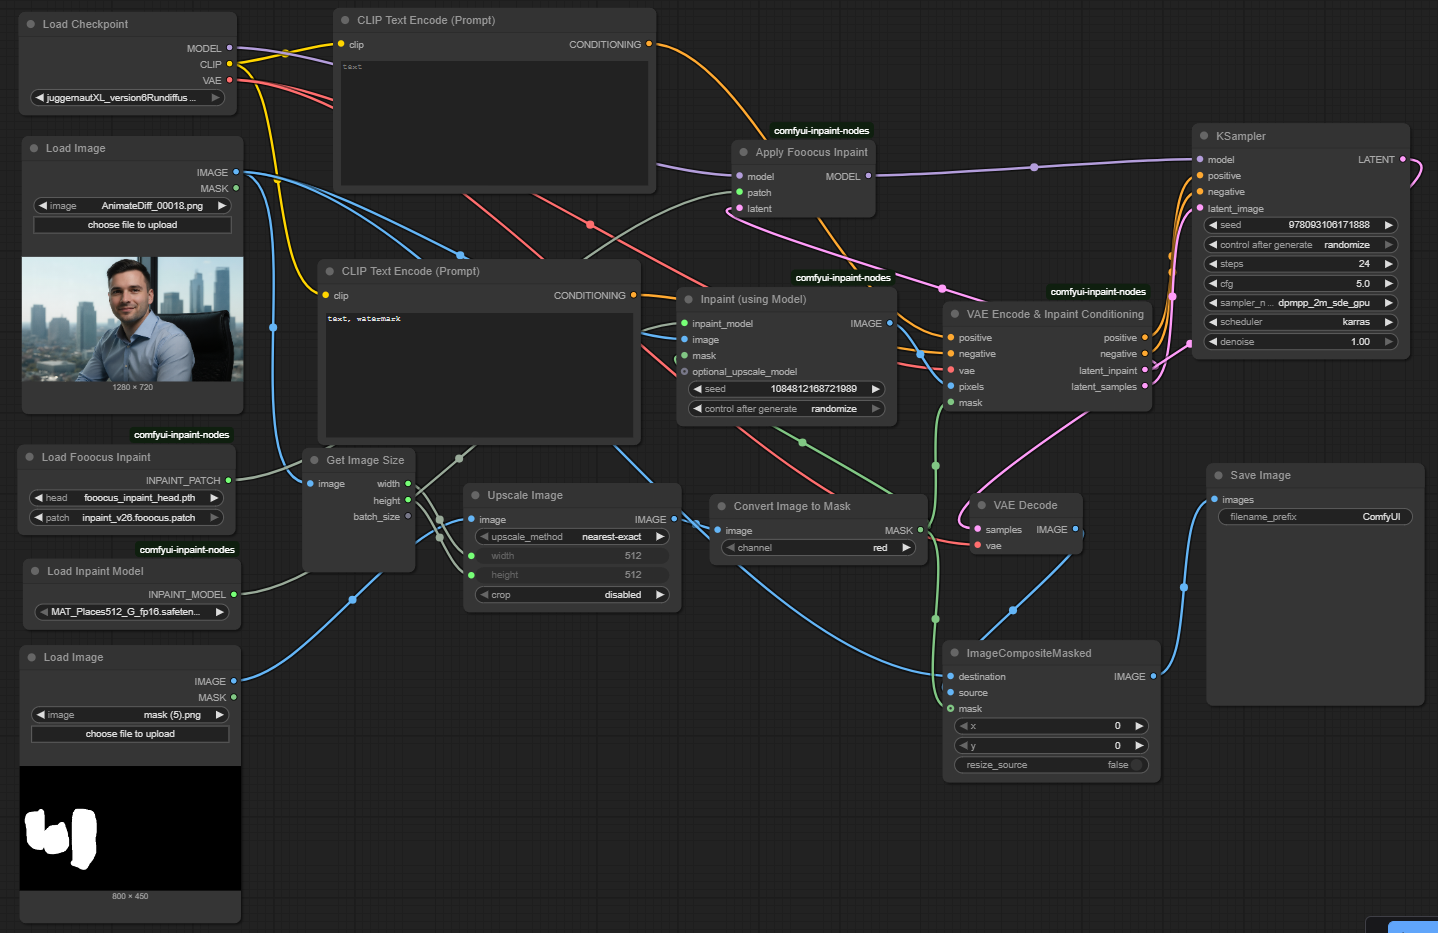Click next arrow on AnimateDiff_00018.png image selector
This screenshot has height=933, width=1438.
(221, 206)
